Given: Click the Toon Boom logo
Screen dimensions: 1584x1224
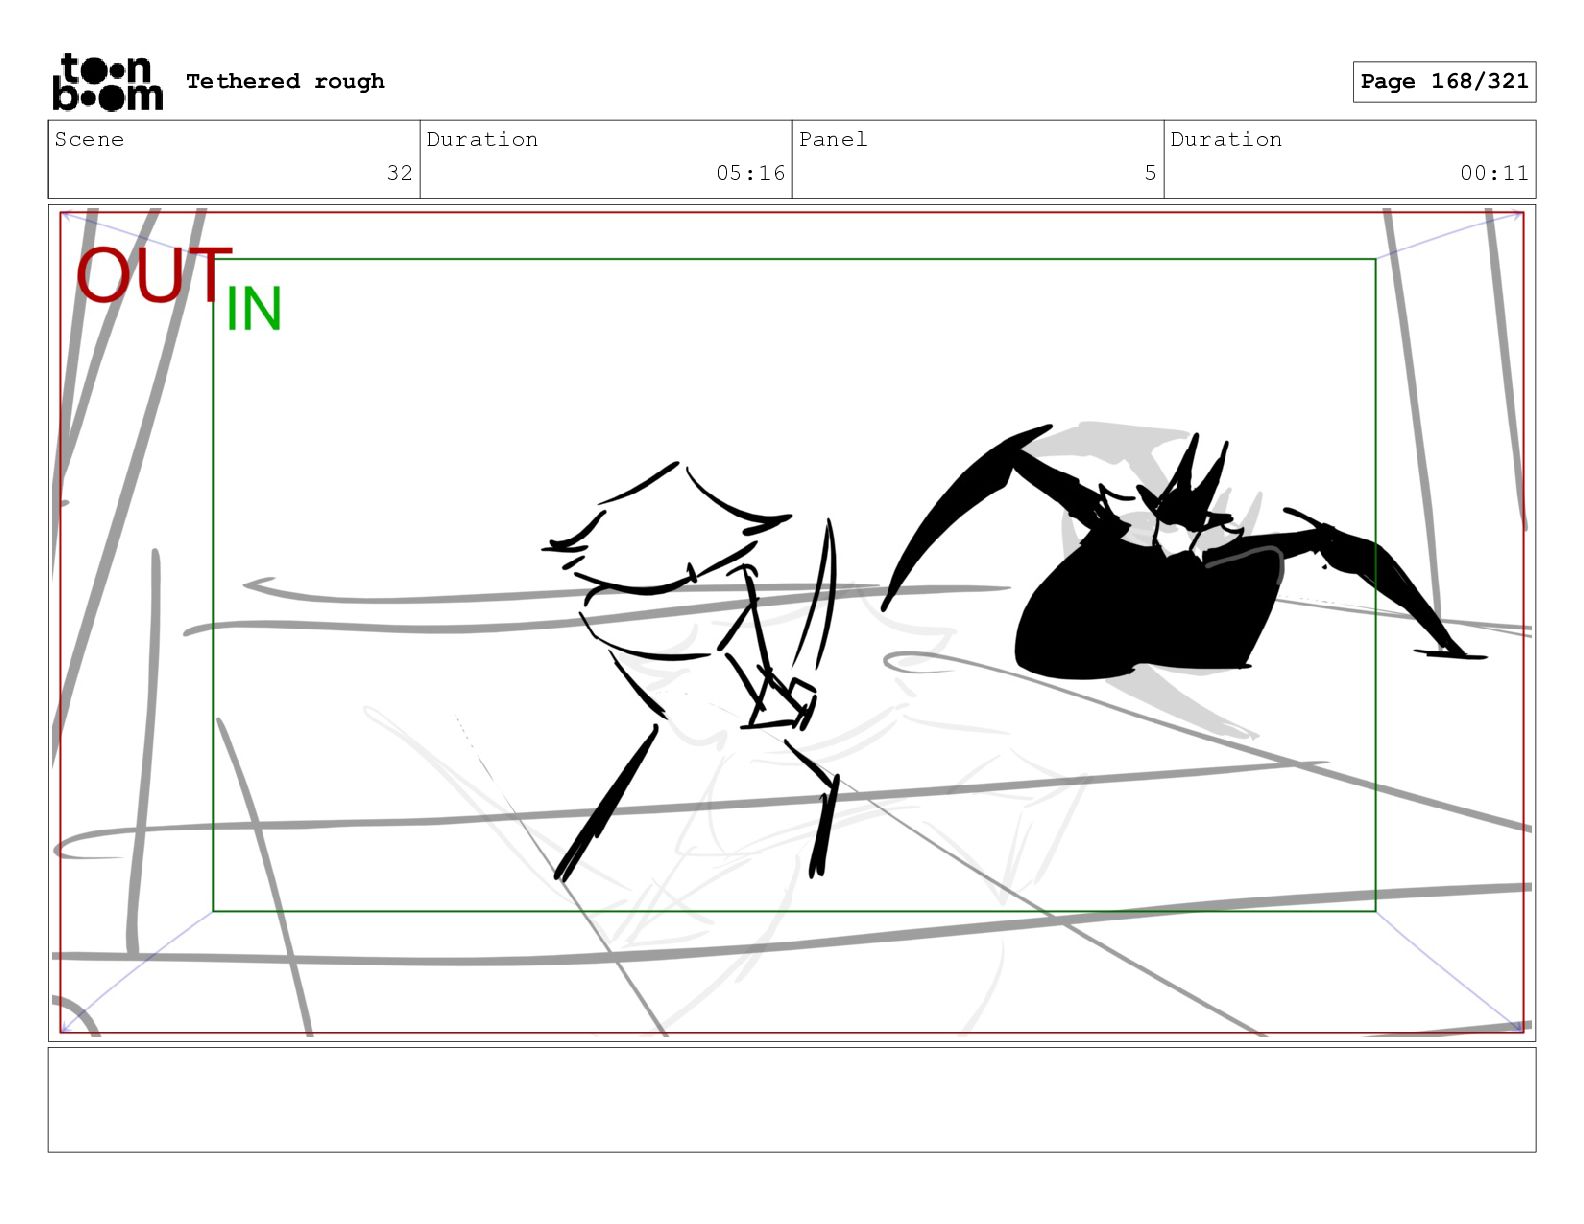Looking at the screenshot, I should [107, 82].
